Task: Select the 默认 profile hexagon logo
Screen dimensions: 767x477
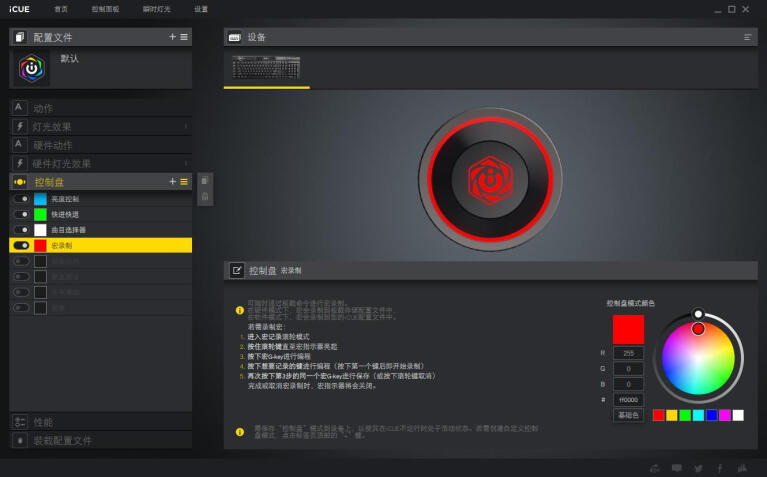Action: [x=31, y=68]
